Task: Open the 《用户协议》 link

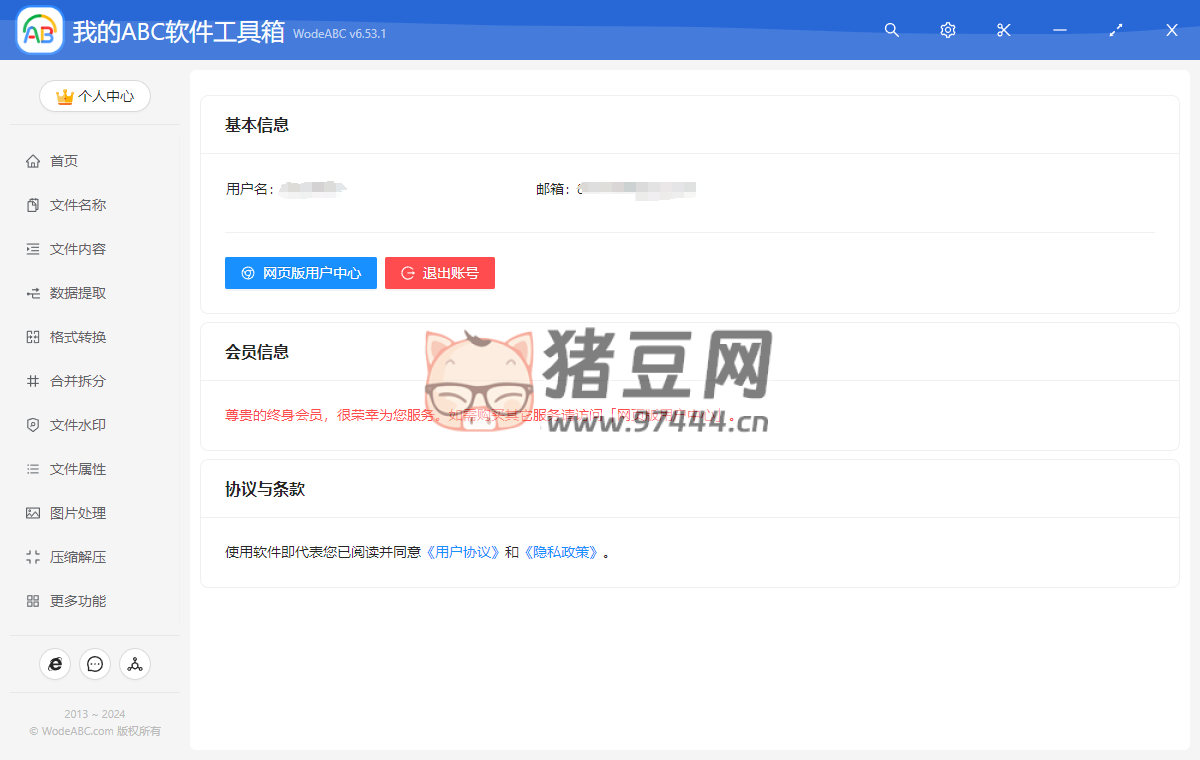Action: click(x=463, y=552)
